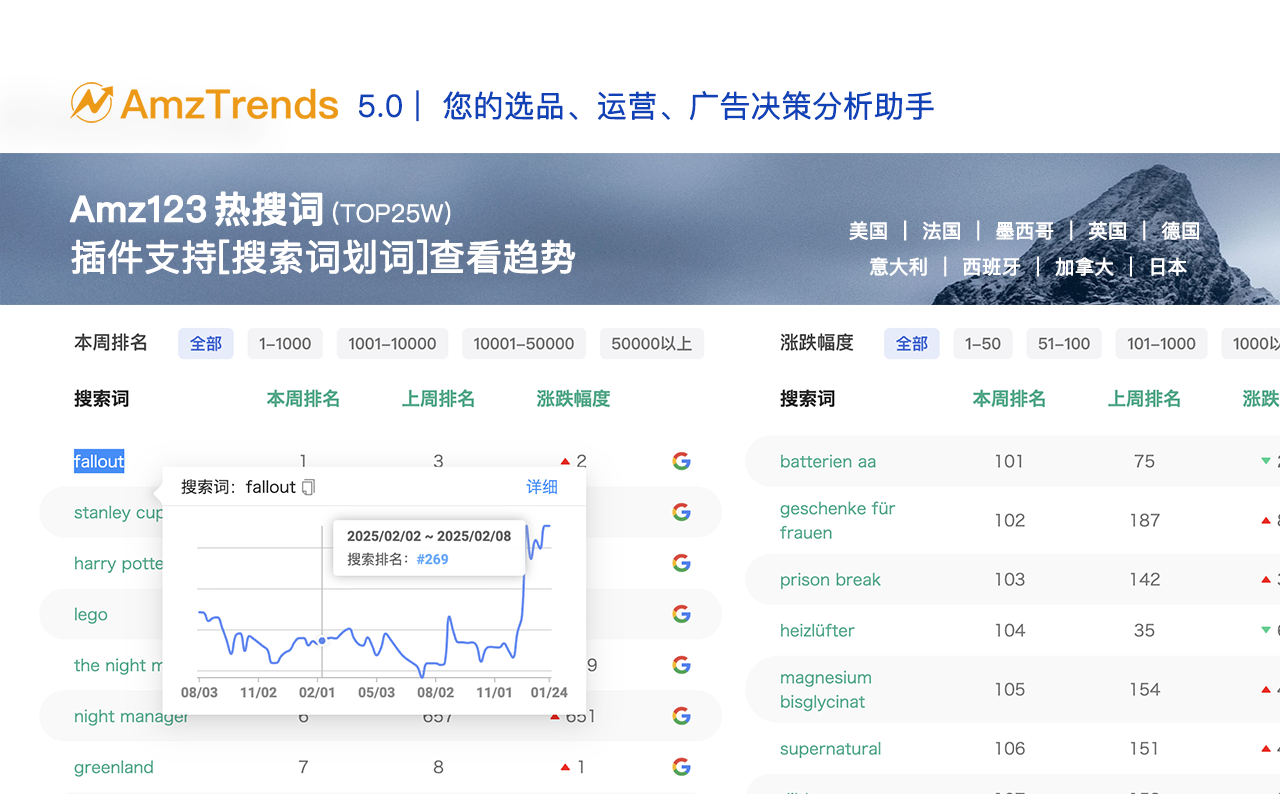This screenshot has height=800, width=1280.
Task: Open the prison break search term
Action: [x=830, y=580]
